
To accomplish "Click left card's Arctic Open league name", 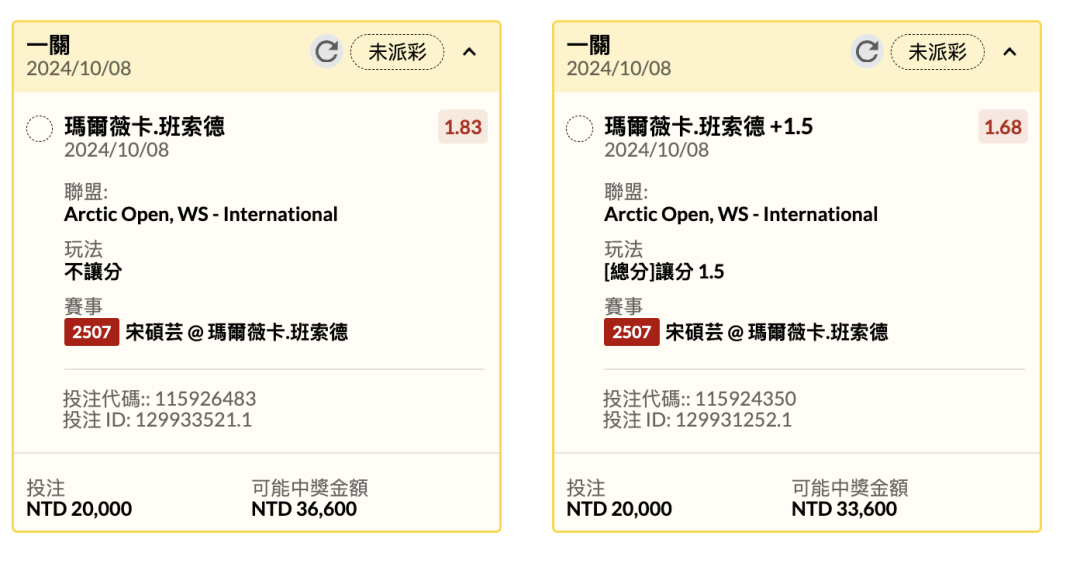I will click(201, 214).
